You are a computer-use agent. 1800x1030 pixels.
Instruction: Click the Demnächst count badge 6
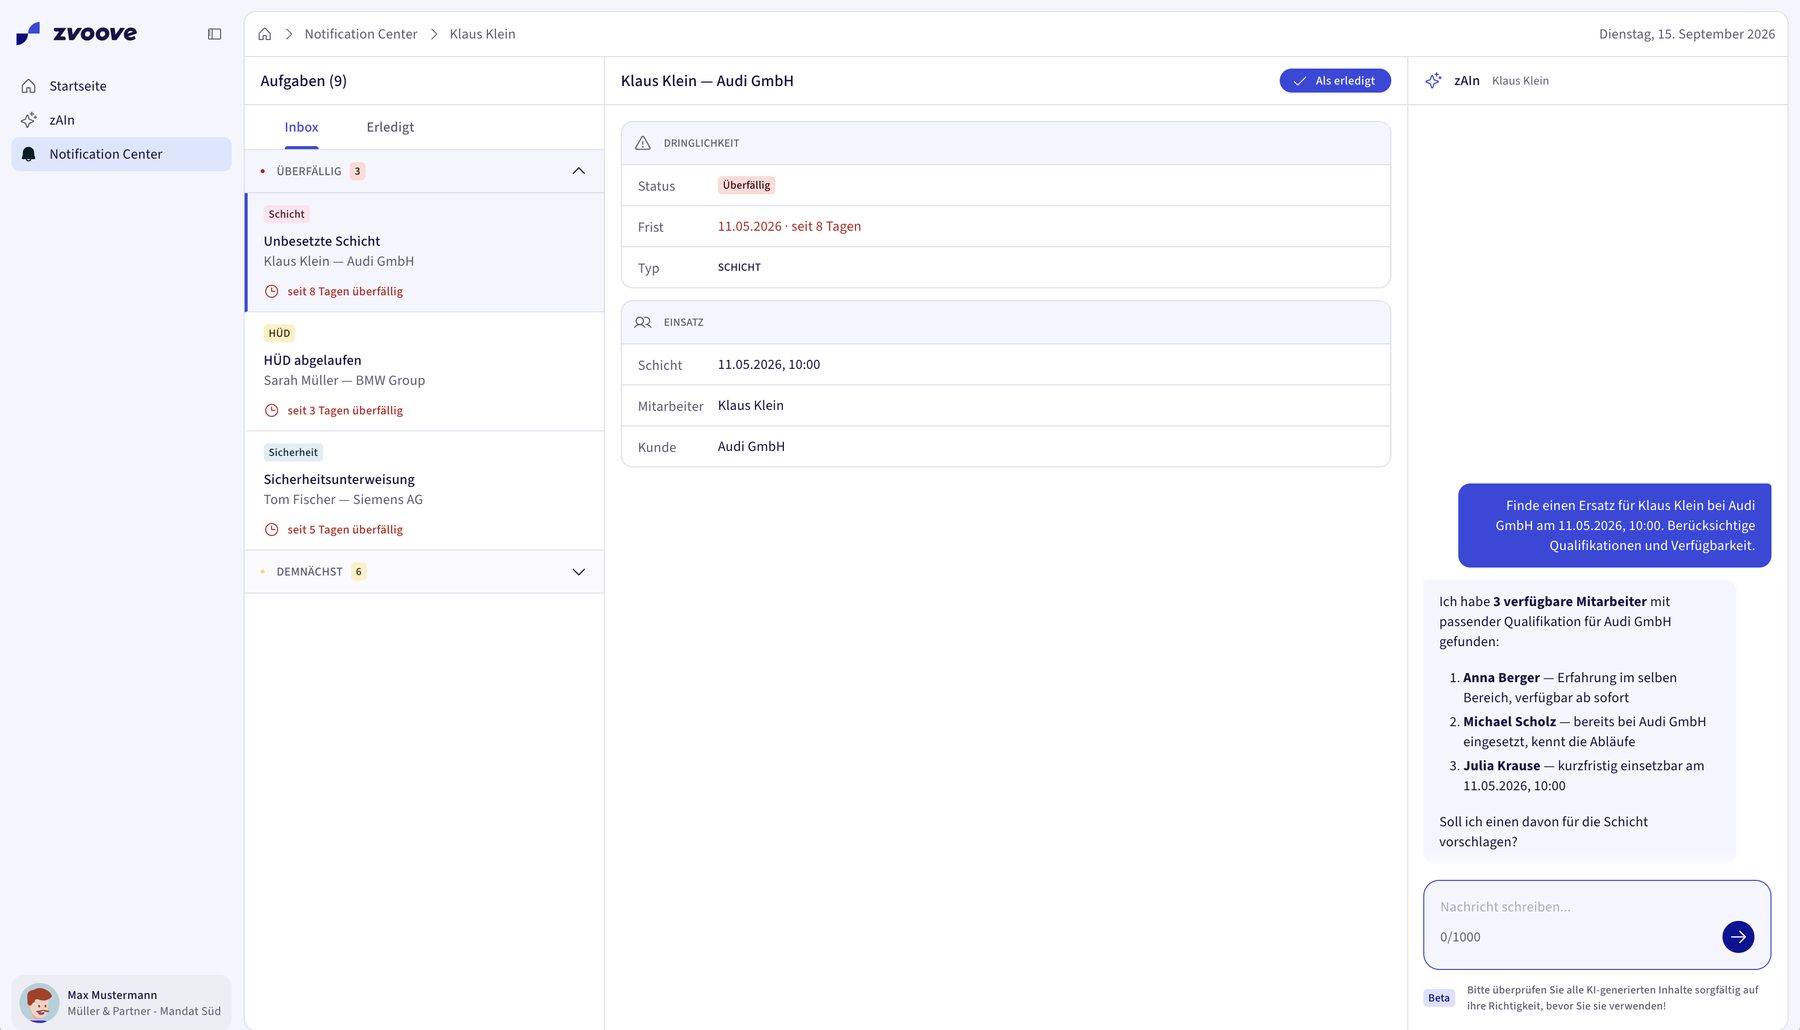coord(358,572)
